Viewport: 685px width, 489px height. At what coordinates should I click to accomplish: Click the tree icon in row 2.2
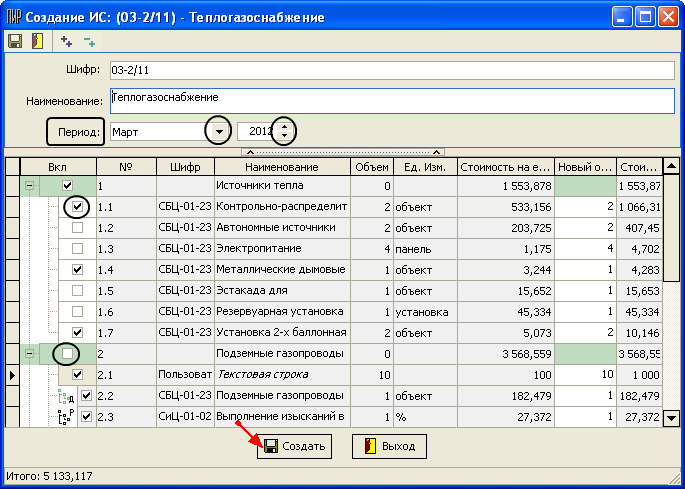67,397
